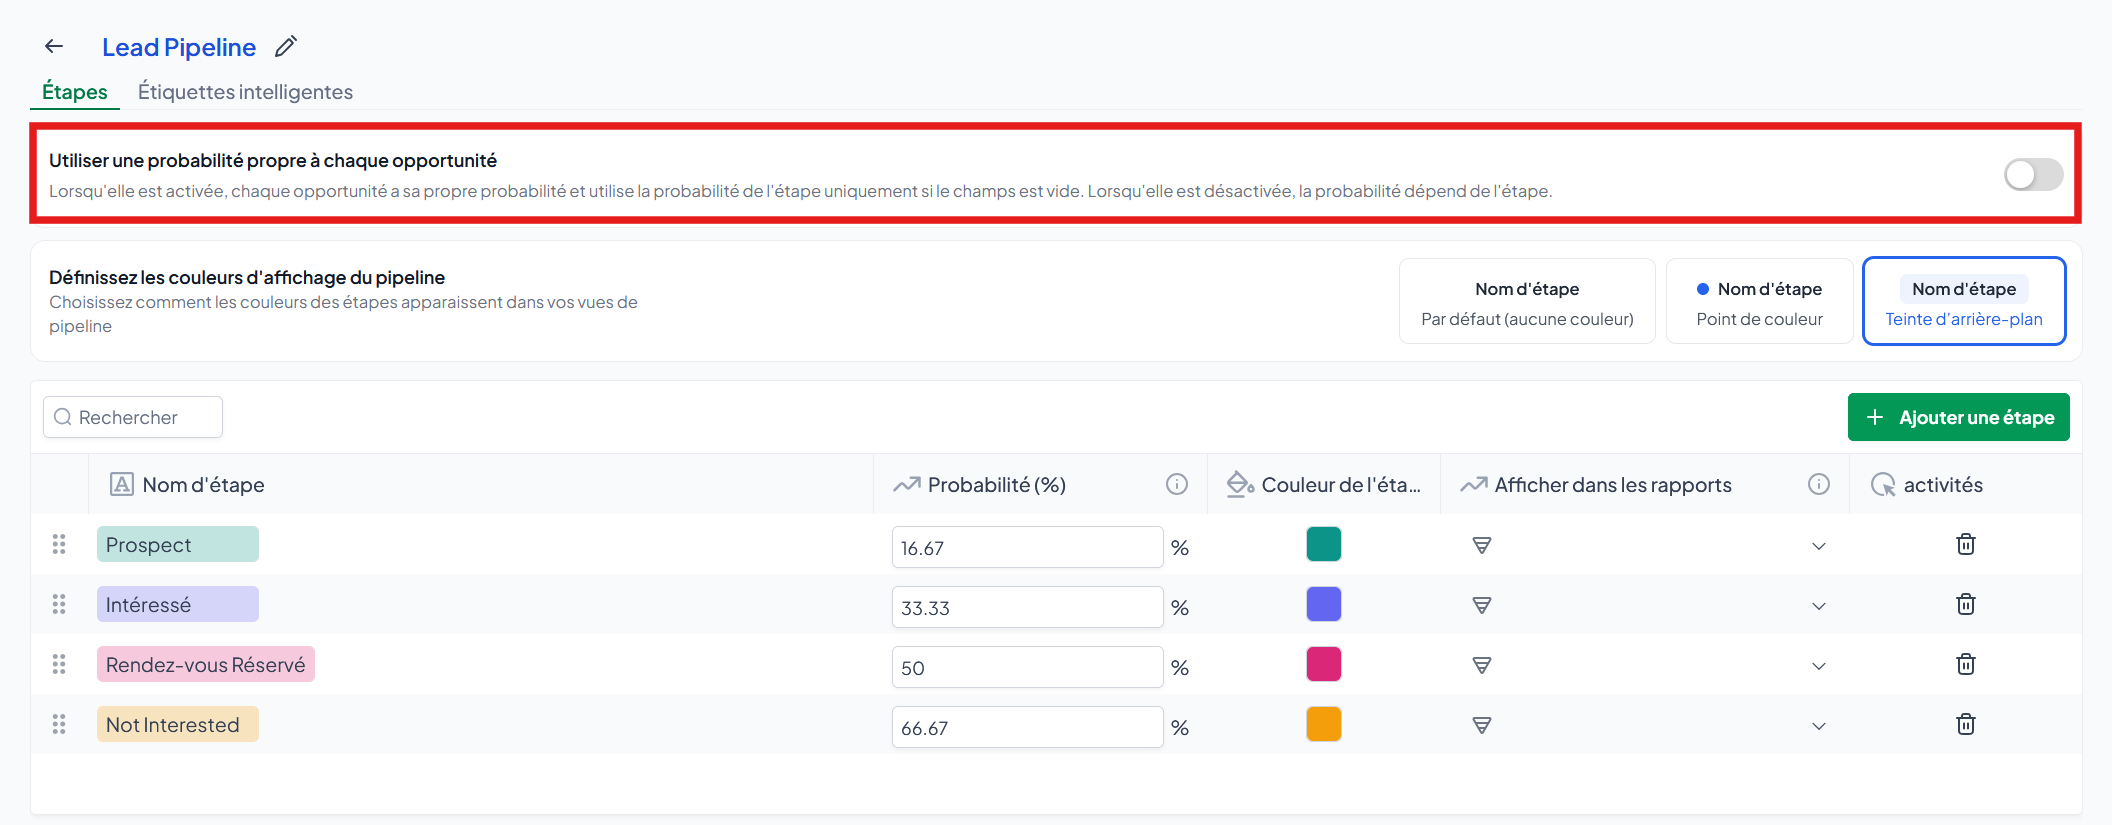Click the funnel icon in Intéressé row

tap(1482, 605)
